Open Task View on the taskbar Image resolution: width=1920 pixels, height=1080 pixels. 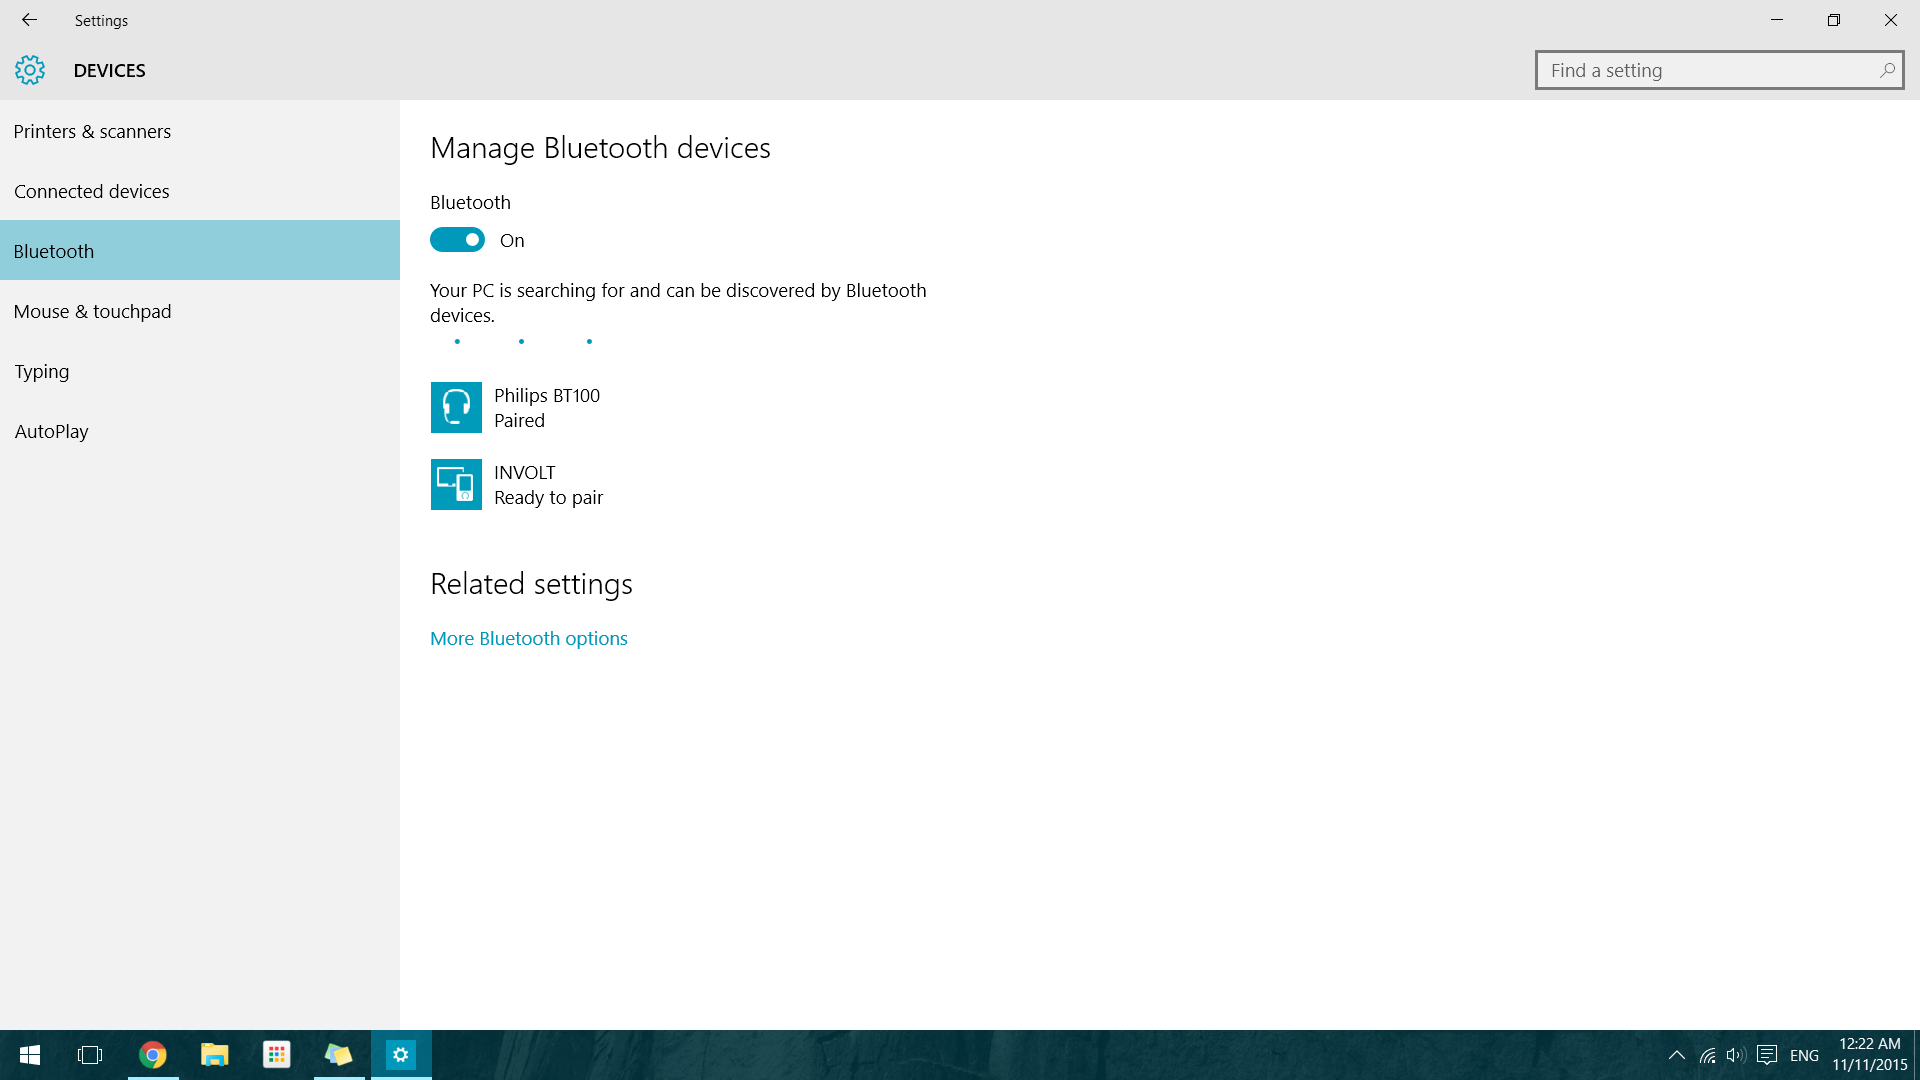point(90,1055)
